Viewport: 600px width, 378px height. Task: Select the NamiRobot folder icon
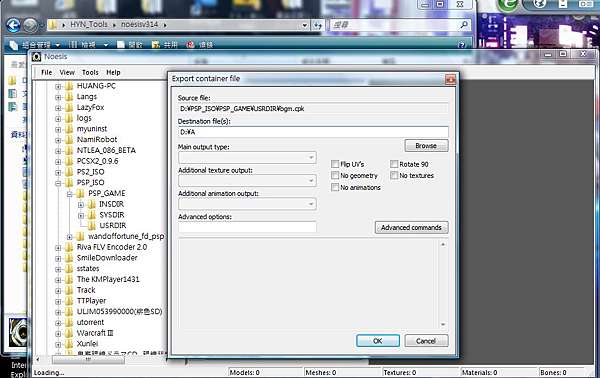[69, 140]
